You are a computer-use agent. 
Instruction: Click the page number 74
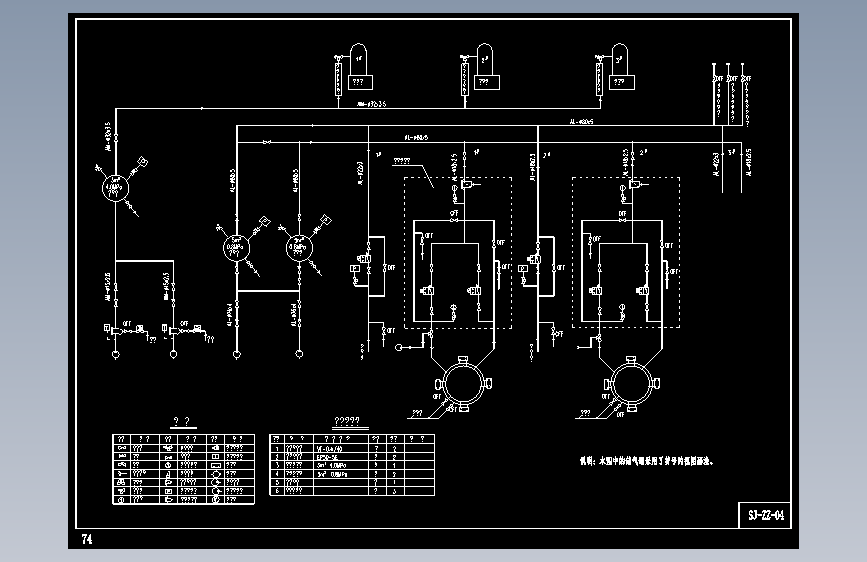87,539
